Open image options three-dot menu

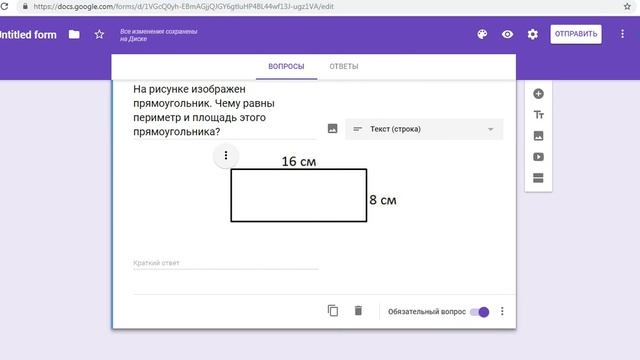(226, 156)
